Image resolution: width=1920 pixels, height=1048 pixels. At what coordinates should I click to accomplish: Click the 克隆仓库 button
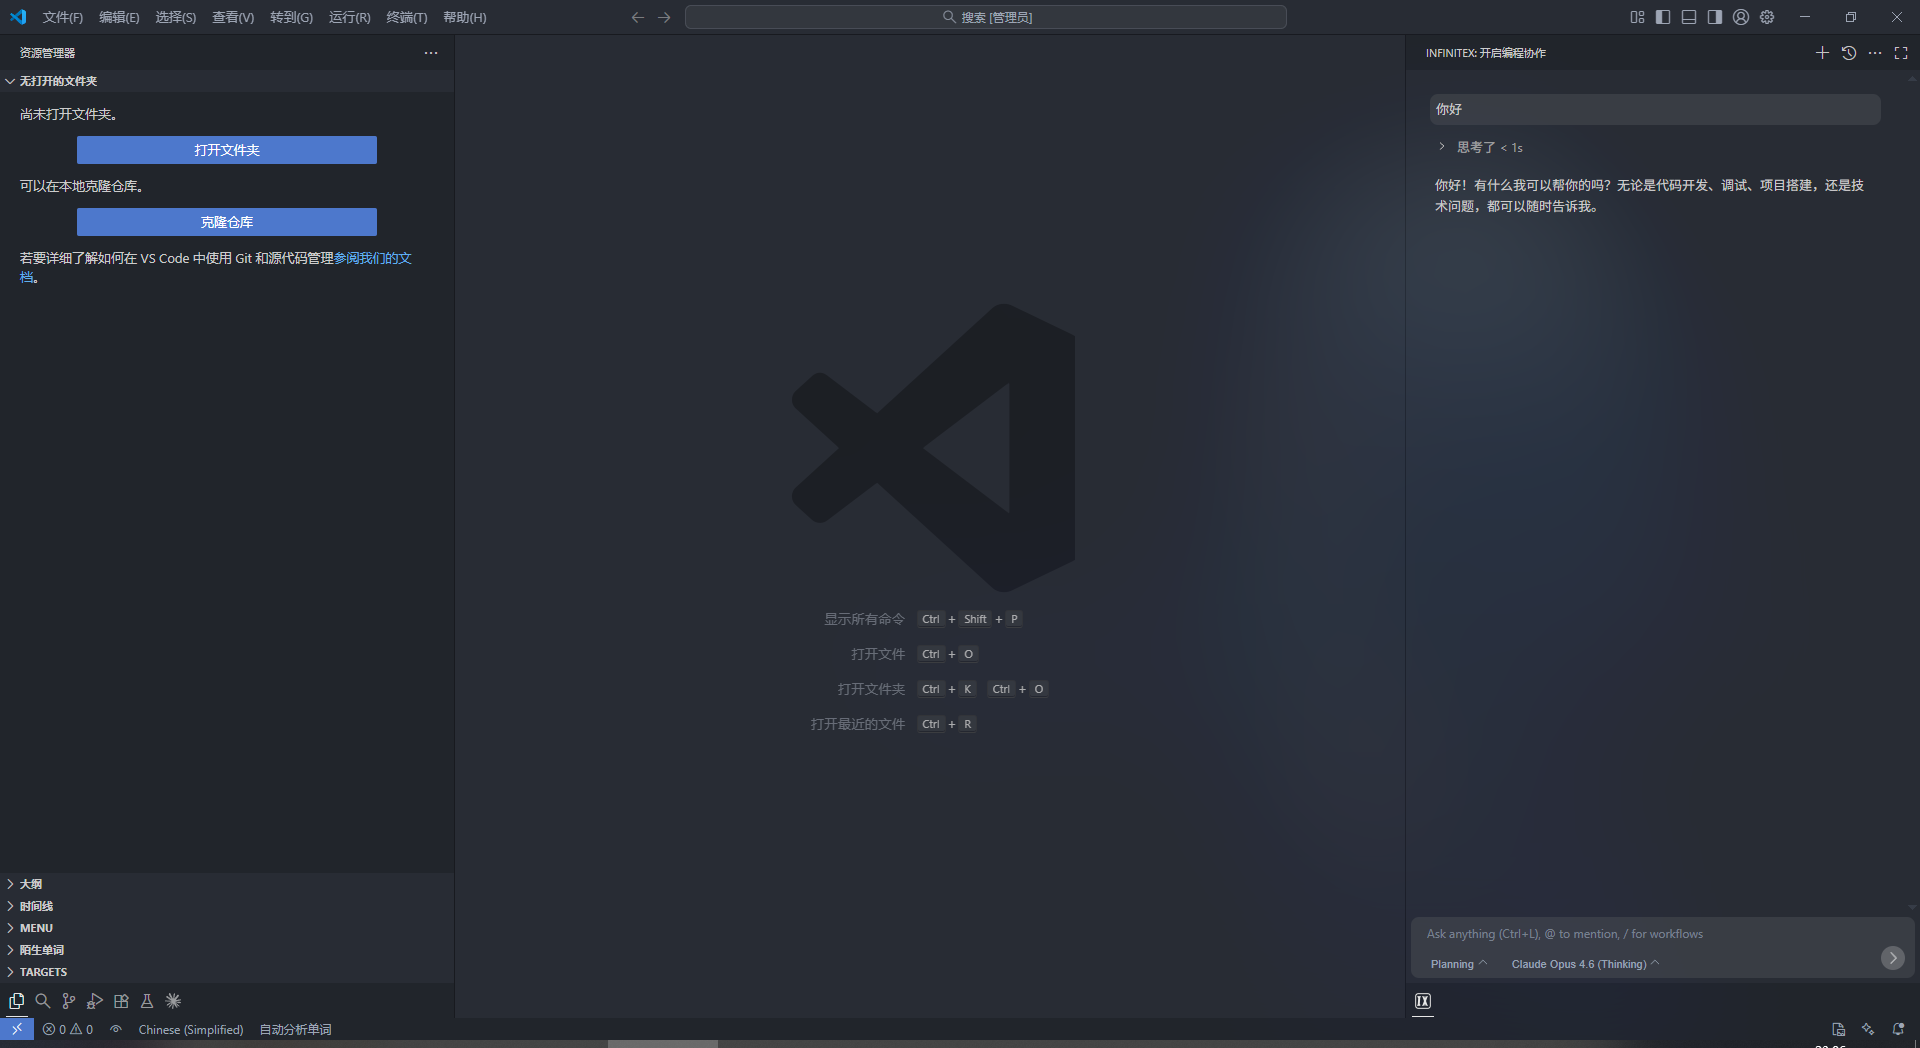tap(227, 222)
